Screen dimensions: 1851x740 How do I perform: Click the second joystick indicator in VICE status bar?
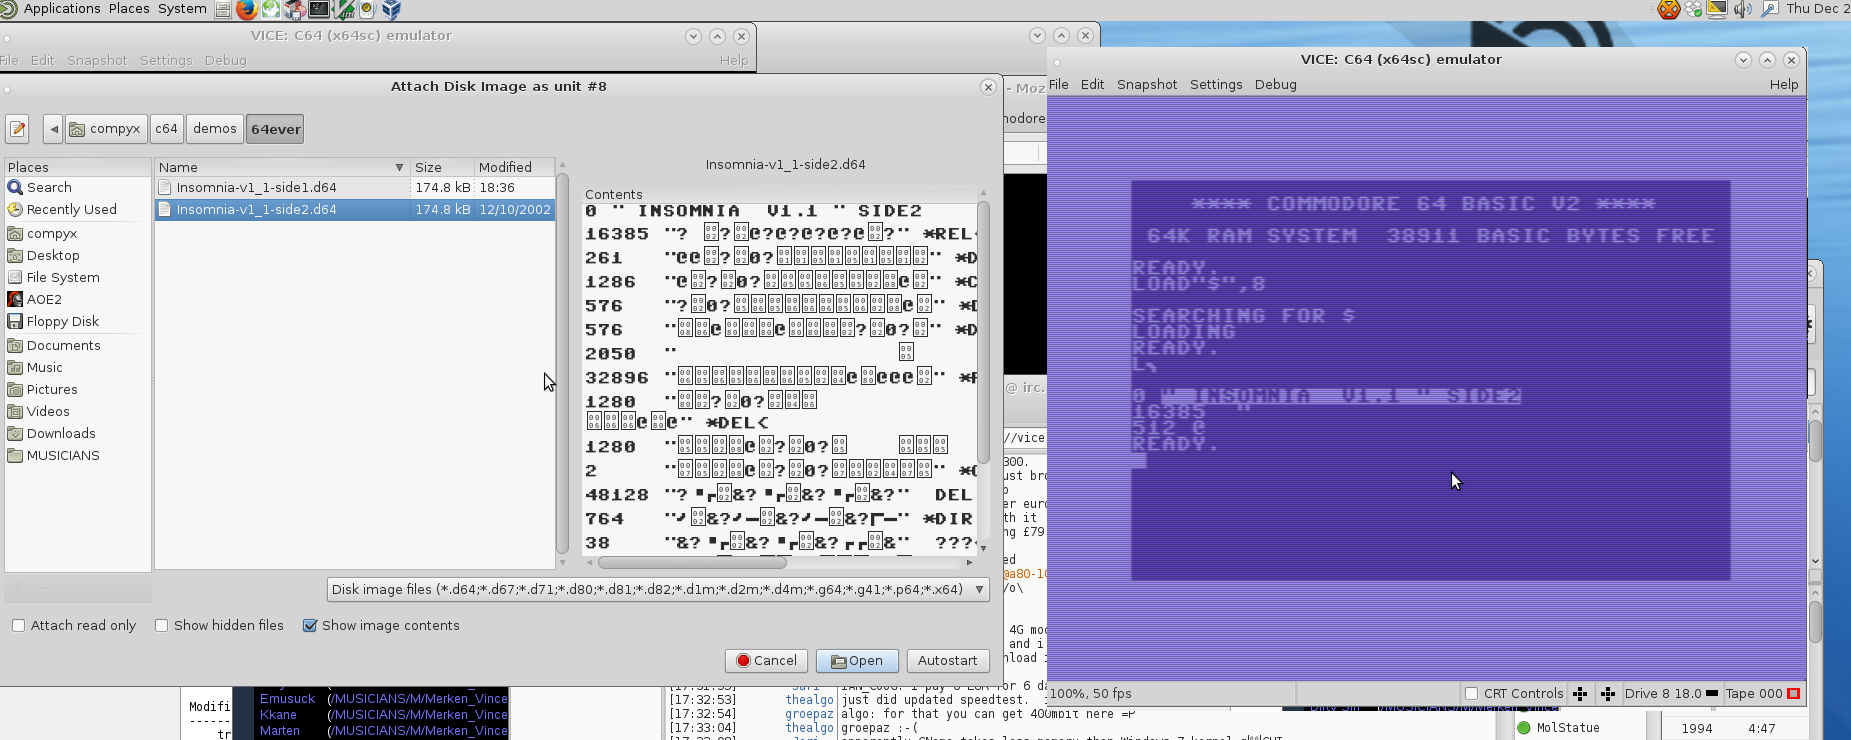[x=1608, y=694]
